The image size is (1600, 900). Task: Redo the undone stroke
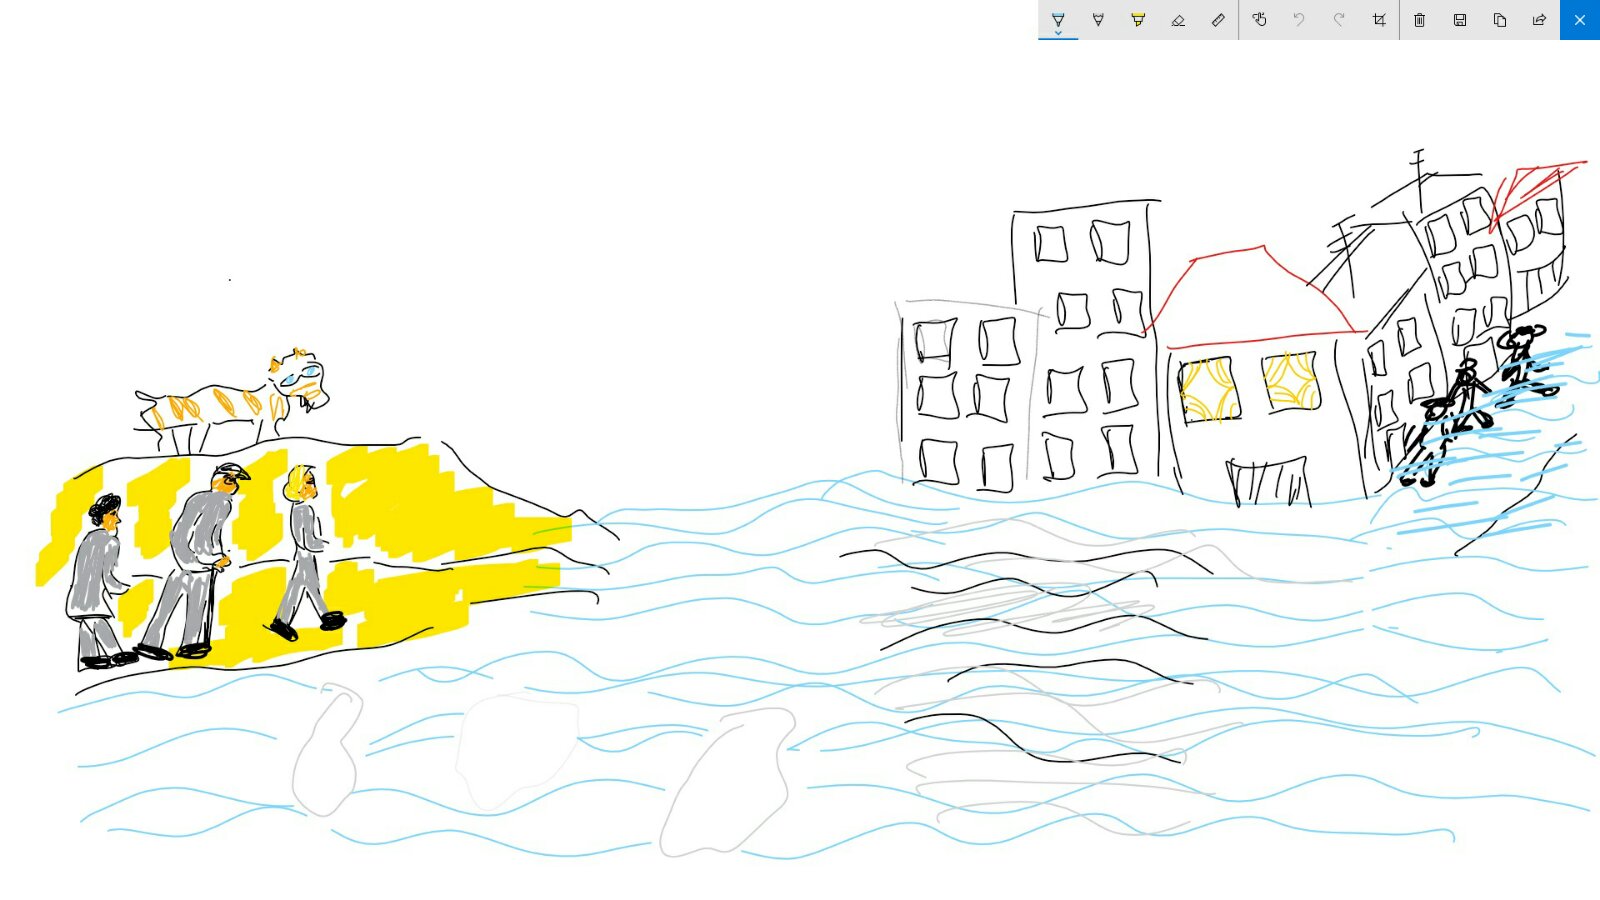coord(1339,20)
